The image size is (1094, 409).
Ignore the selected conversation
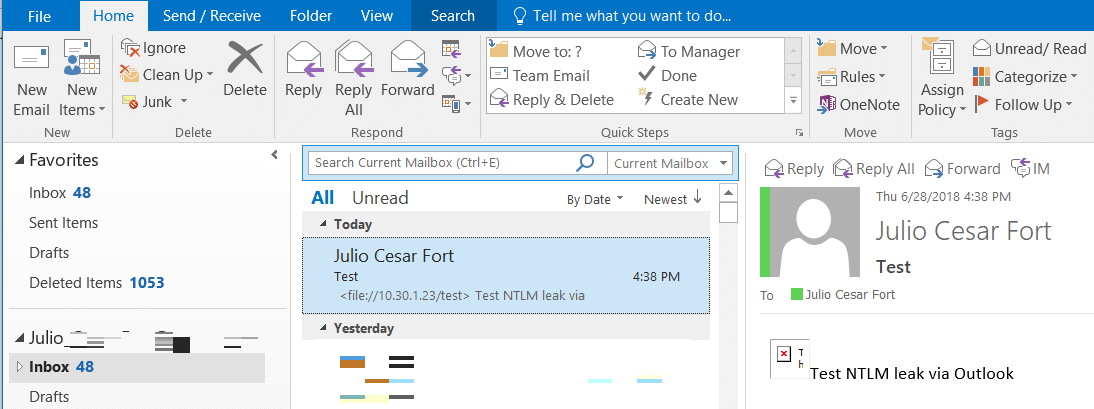153,48
